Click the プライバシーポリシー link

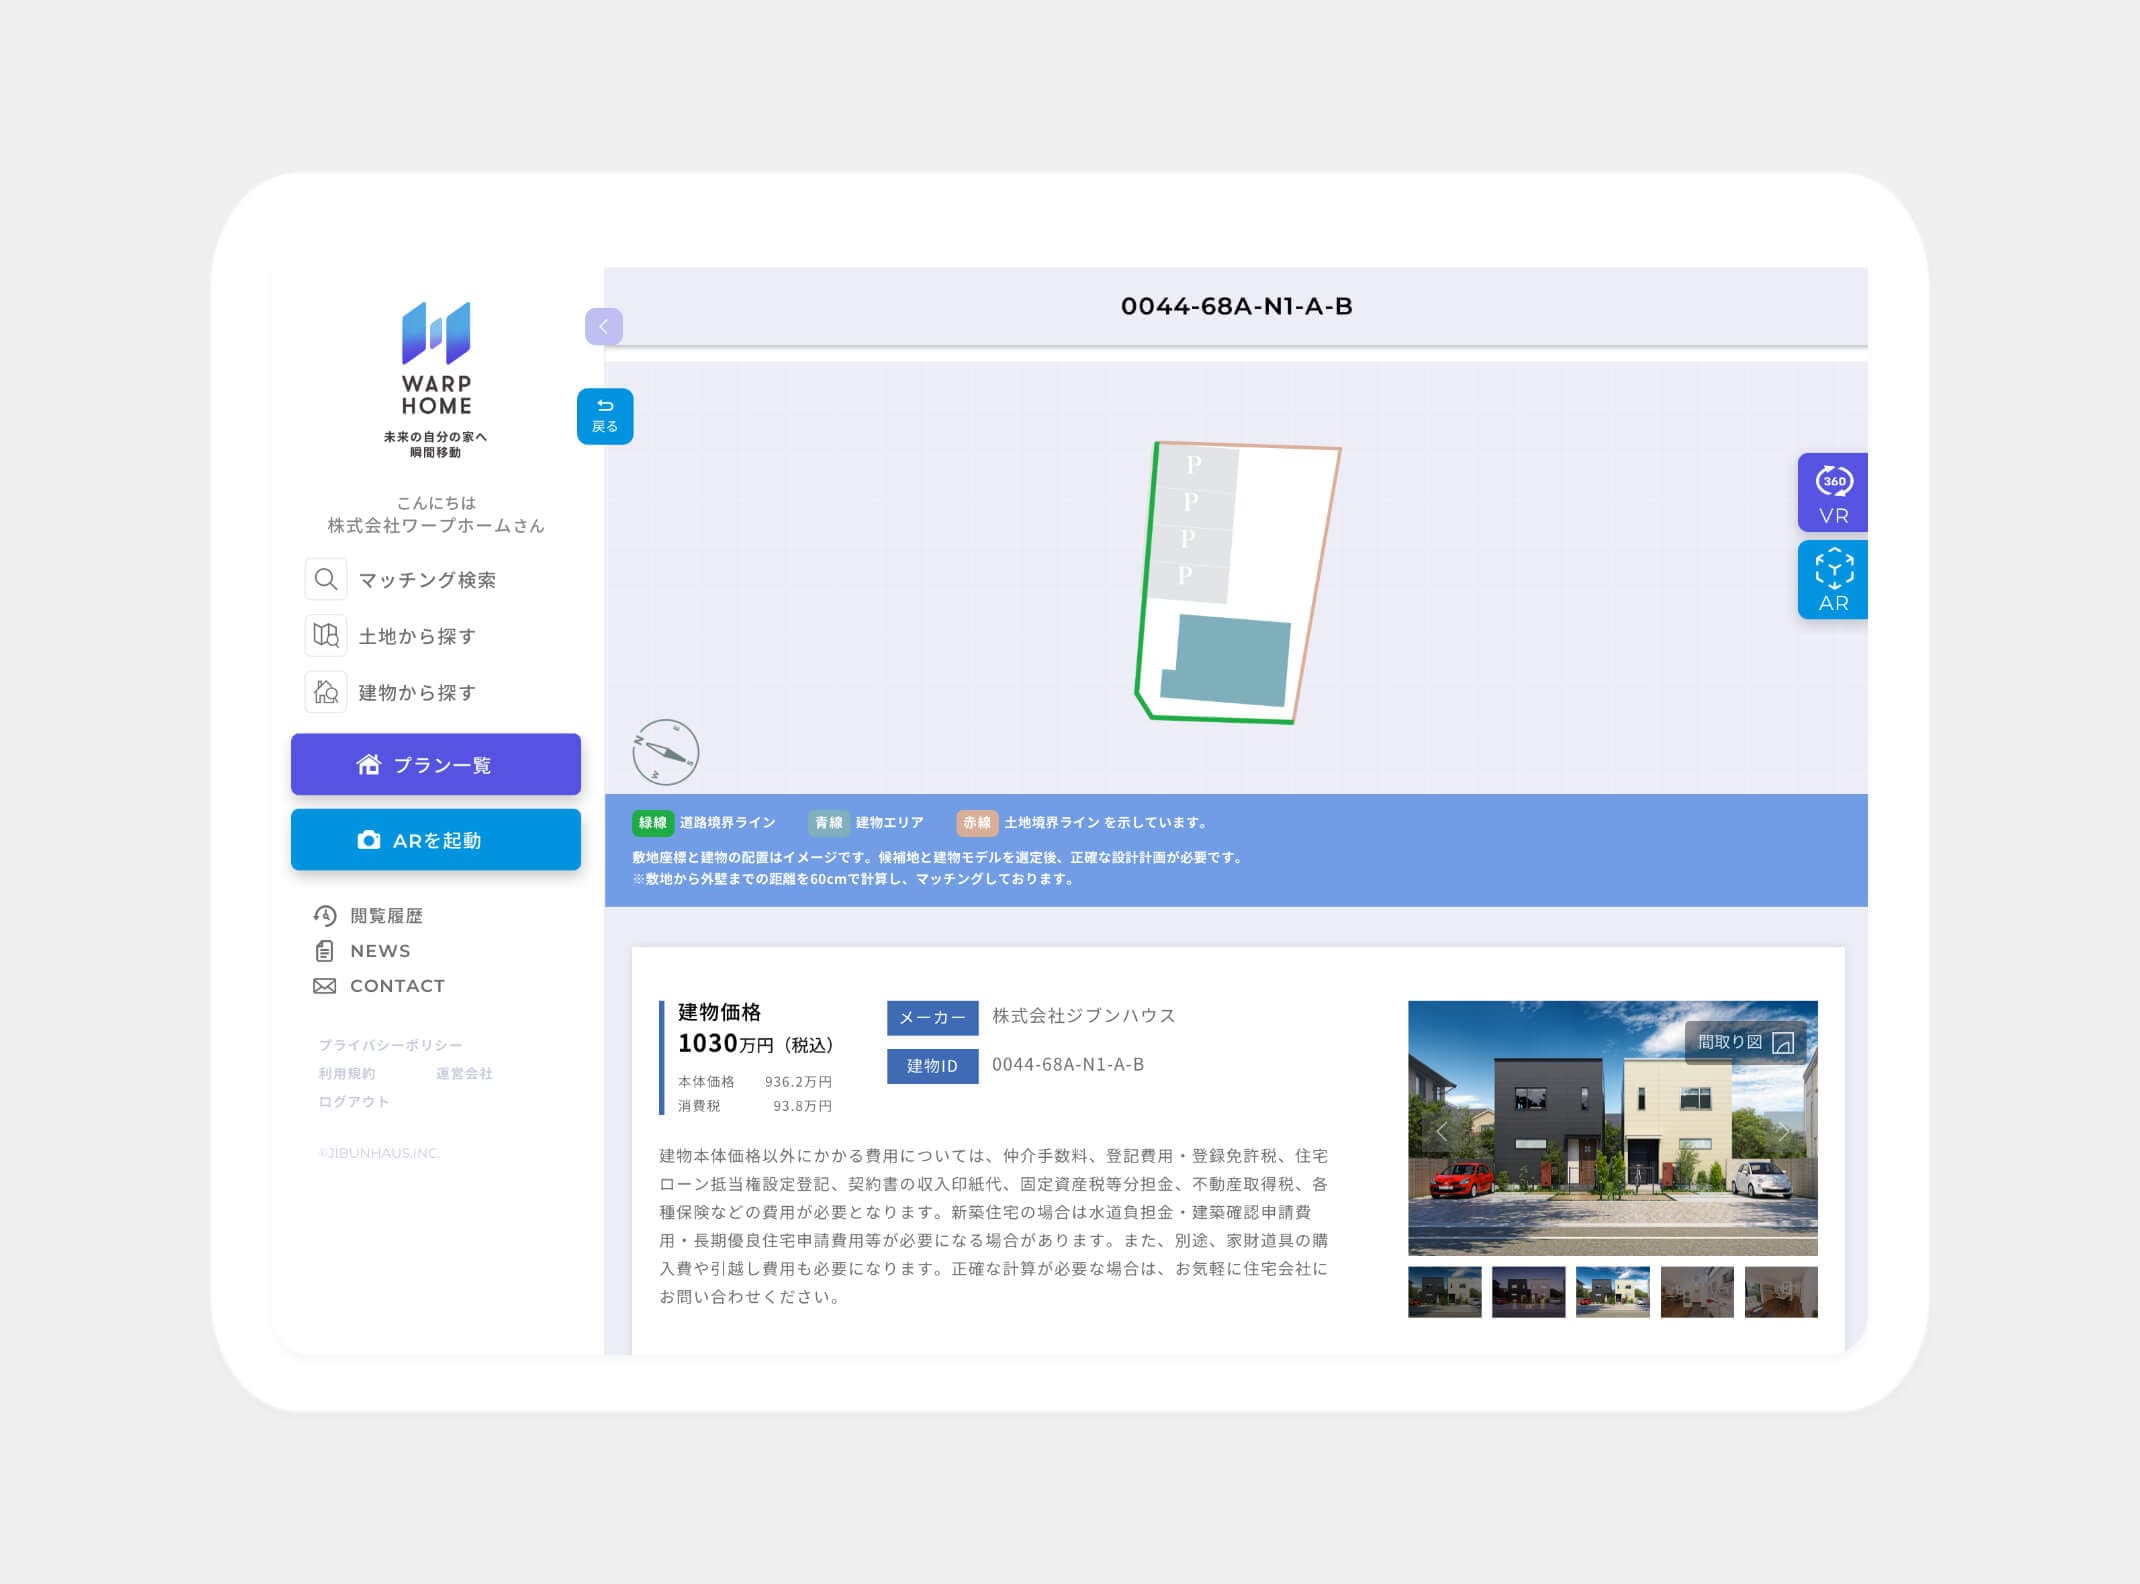pyautogui.click(x=390, y=1045)
